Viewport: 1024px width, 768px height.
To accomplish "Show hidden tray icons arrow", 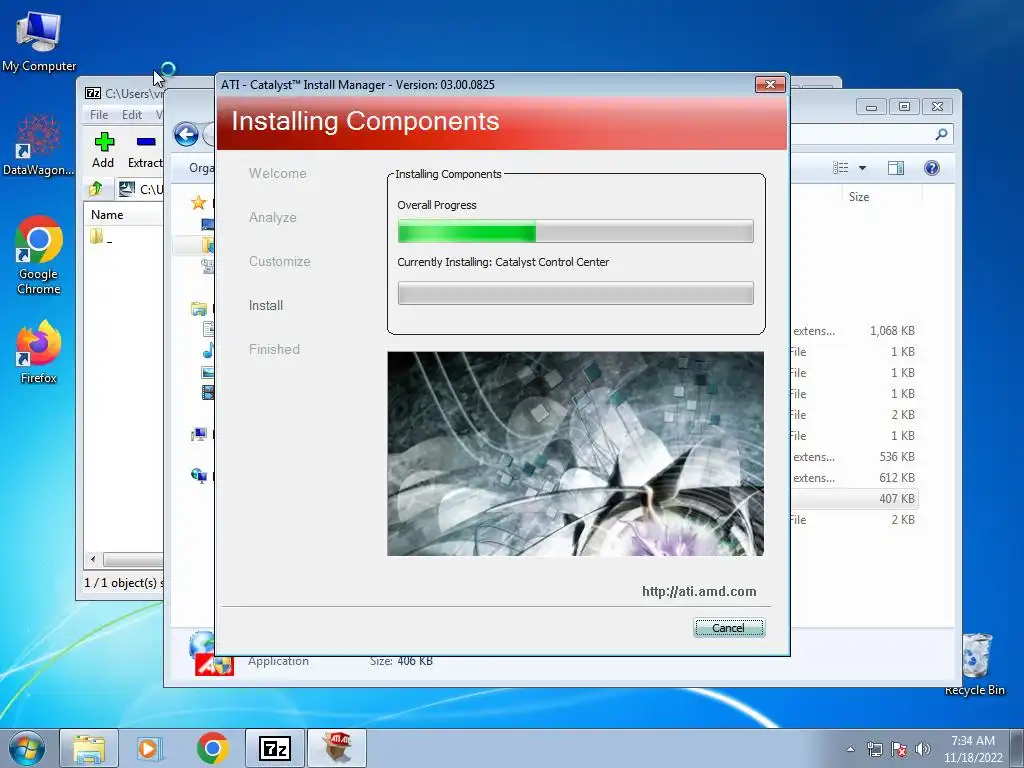I will 850,749.
